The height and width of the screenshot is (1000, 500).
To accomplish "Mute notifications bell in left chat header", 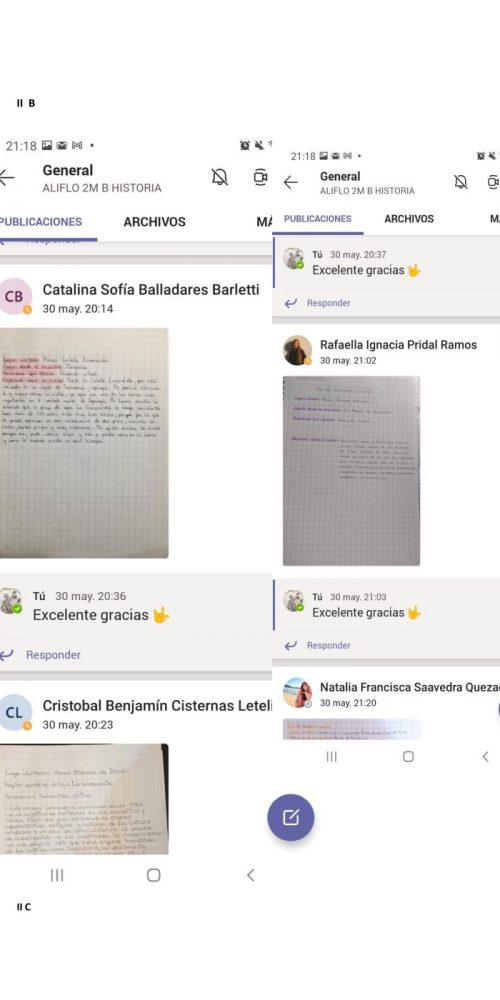I will click(x=219, y=177).
